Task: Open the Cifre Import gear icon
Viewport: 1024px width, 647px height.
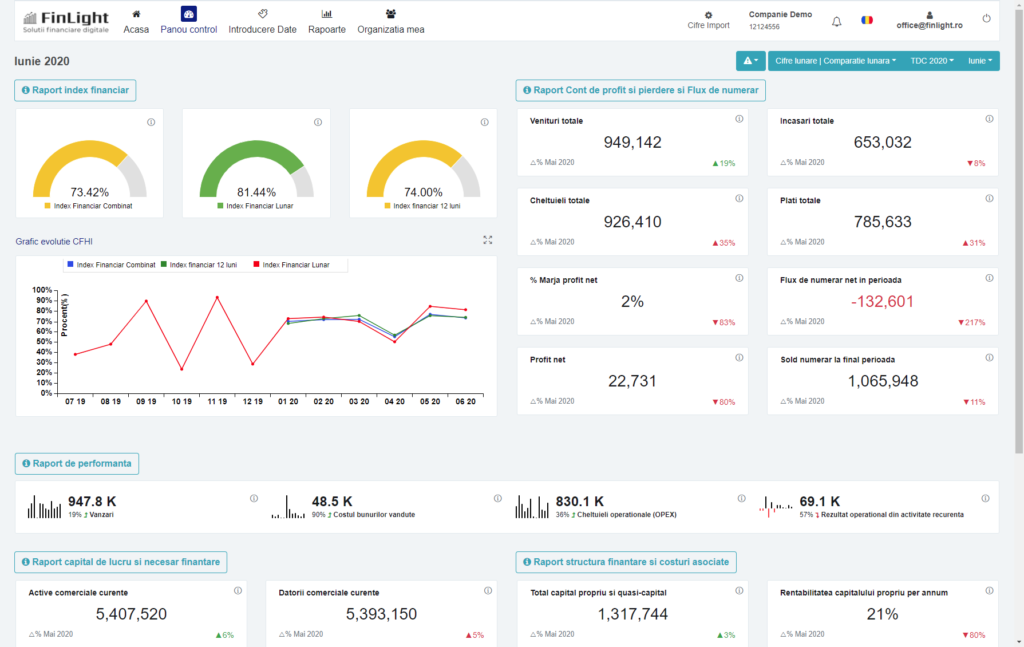Action: 707,17
